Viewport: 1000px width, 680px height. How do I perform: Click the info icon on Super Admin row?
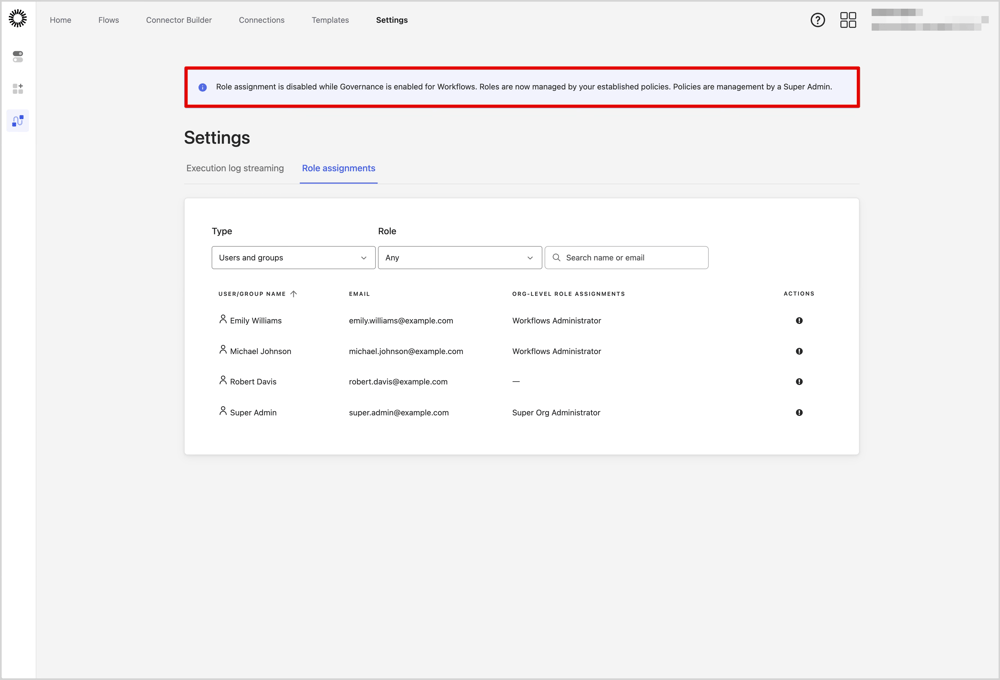click(x=799, y=412)
